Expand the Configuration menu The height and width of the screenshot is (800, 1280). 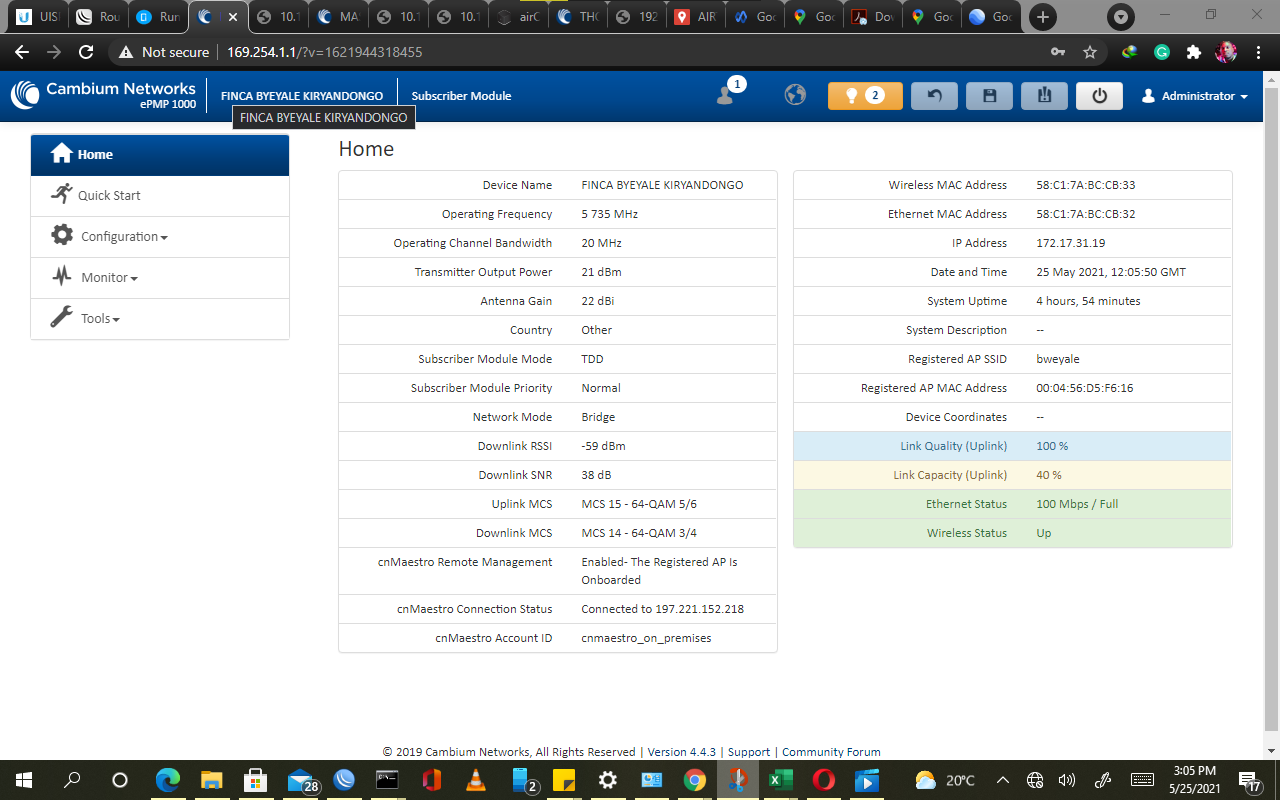pyautogui.click(x=123, y=237)
